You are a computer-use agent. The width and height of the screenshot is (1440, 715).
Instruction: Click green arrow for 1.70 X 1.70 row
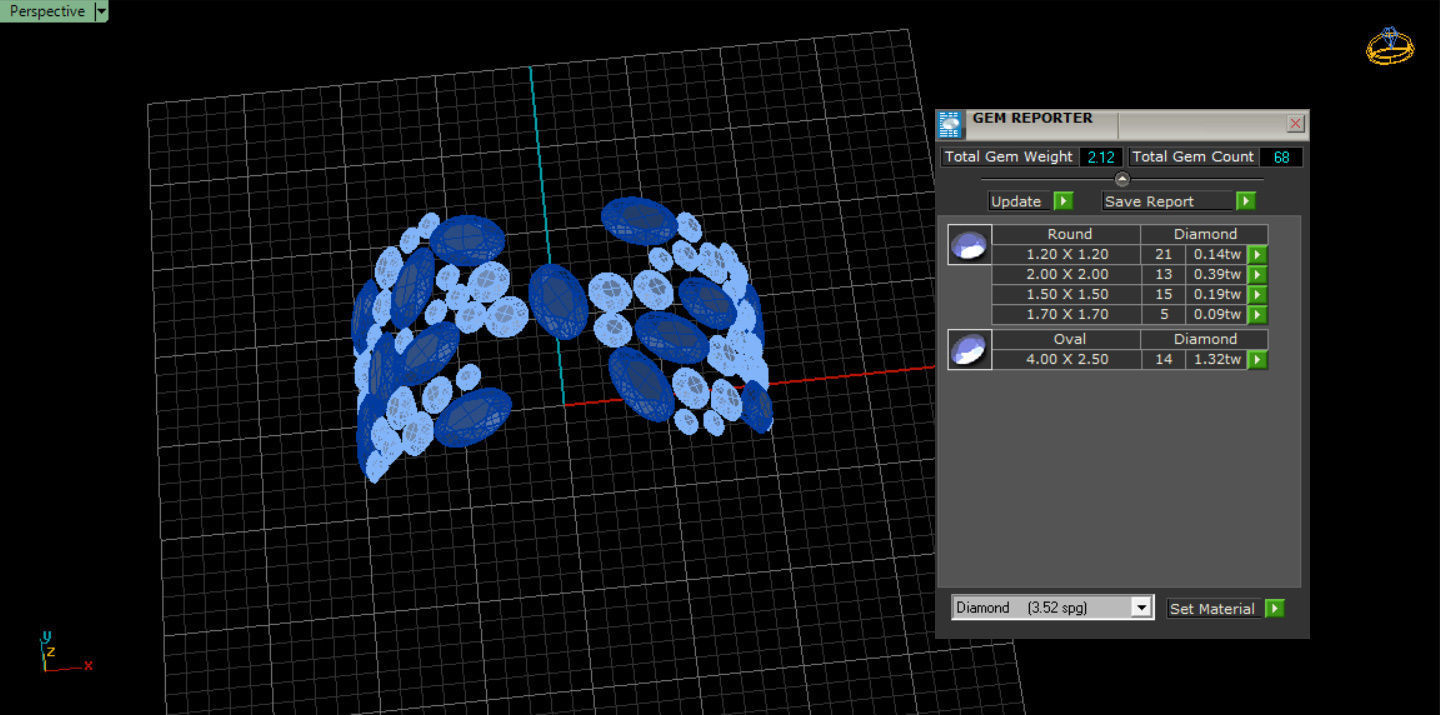pos(1257,314)
